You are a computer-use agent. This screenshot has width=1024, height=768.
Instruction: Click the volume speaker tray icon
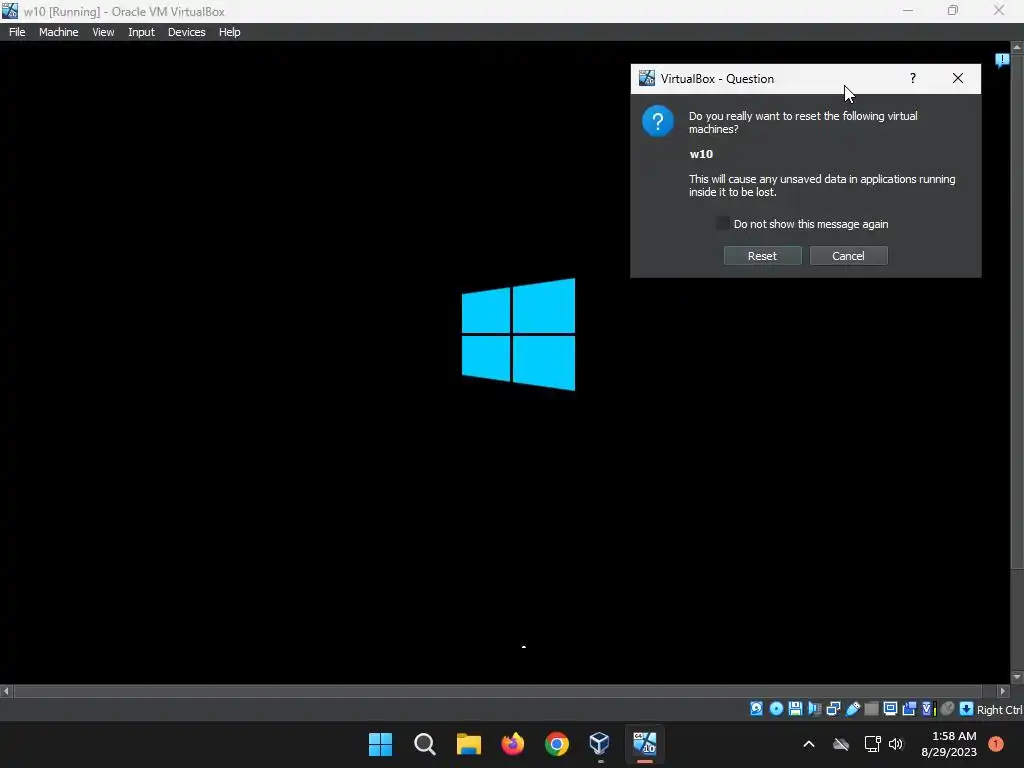tap(896, 744)
